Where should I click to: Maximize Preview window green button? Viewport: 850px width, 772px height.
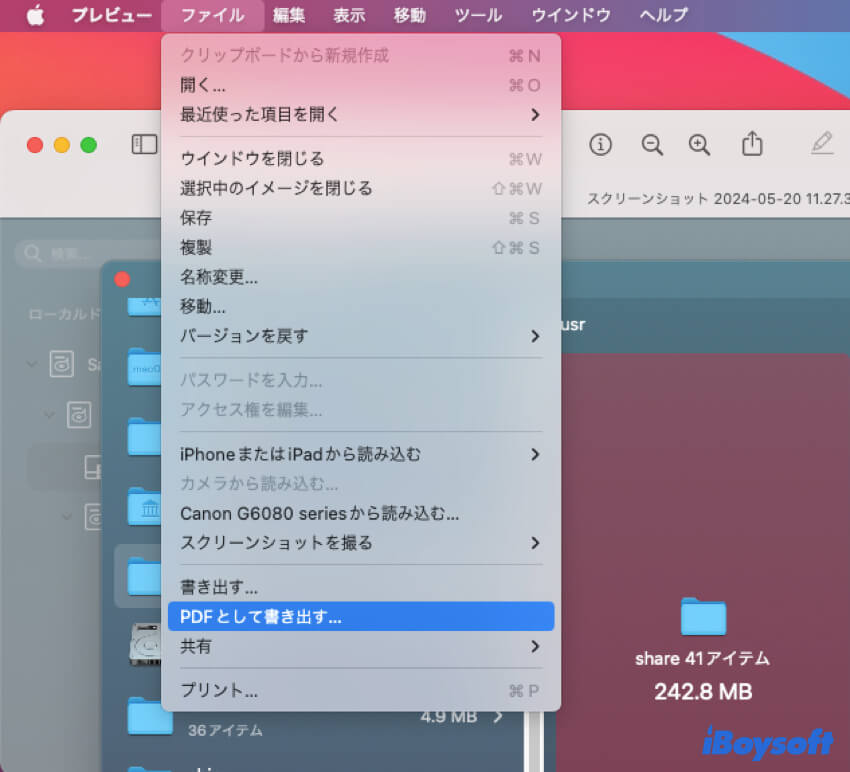tap(88, 145)
